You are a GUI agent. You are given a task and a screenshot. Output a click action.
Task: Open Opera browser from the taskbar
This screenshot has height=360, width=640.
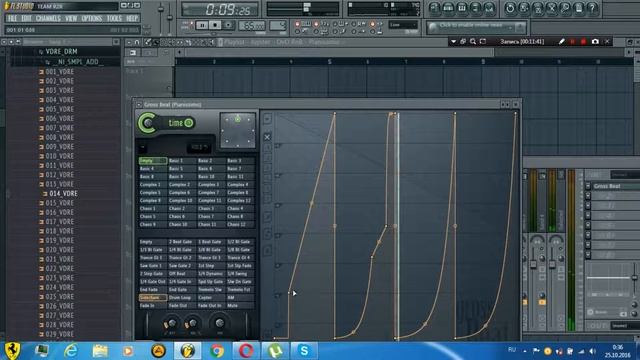tap(247, 351)
